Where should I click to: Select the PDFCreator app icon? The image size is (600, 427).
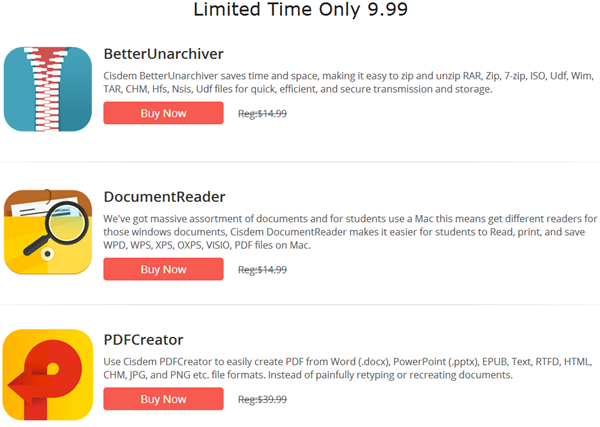48,375
